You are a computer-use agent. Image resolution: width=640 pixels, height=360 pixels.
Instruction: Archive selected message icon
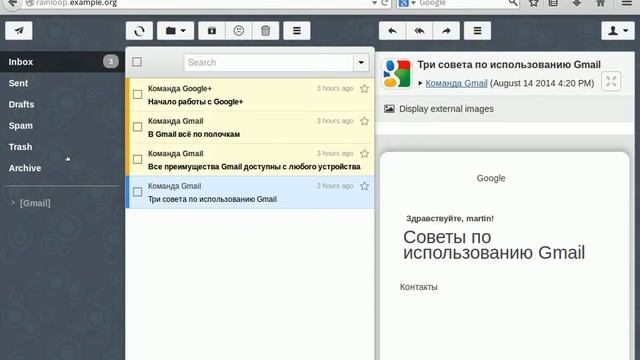click(x=212, y=31)
